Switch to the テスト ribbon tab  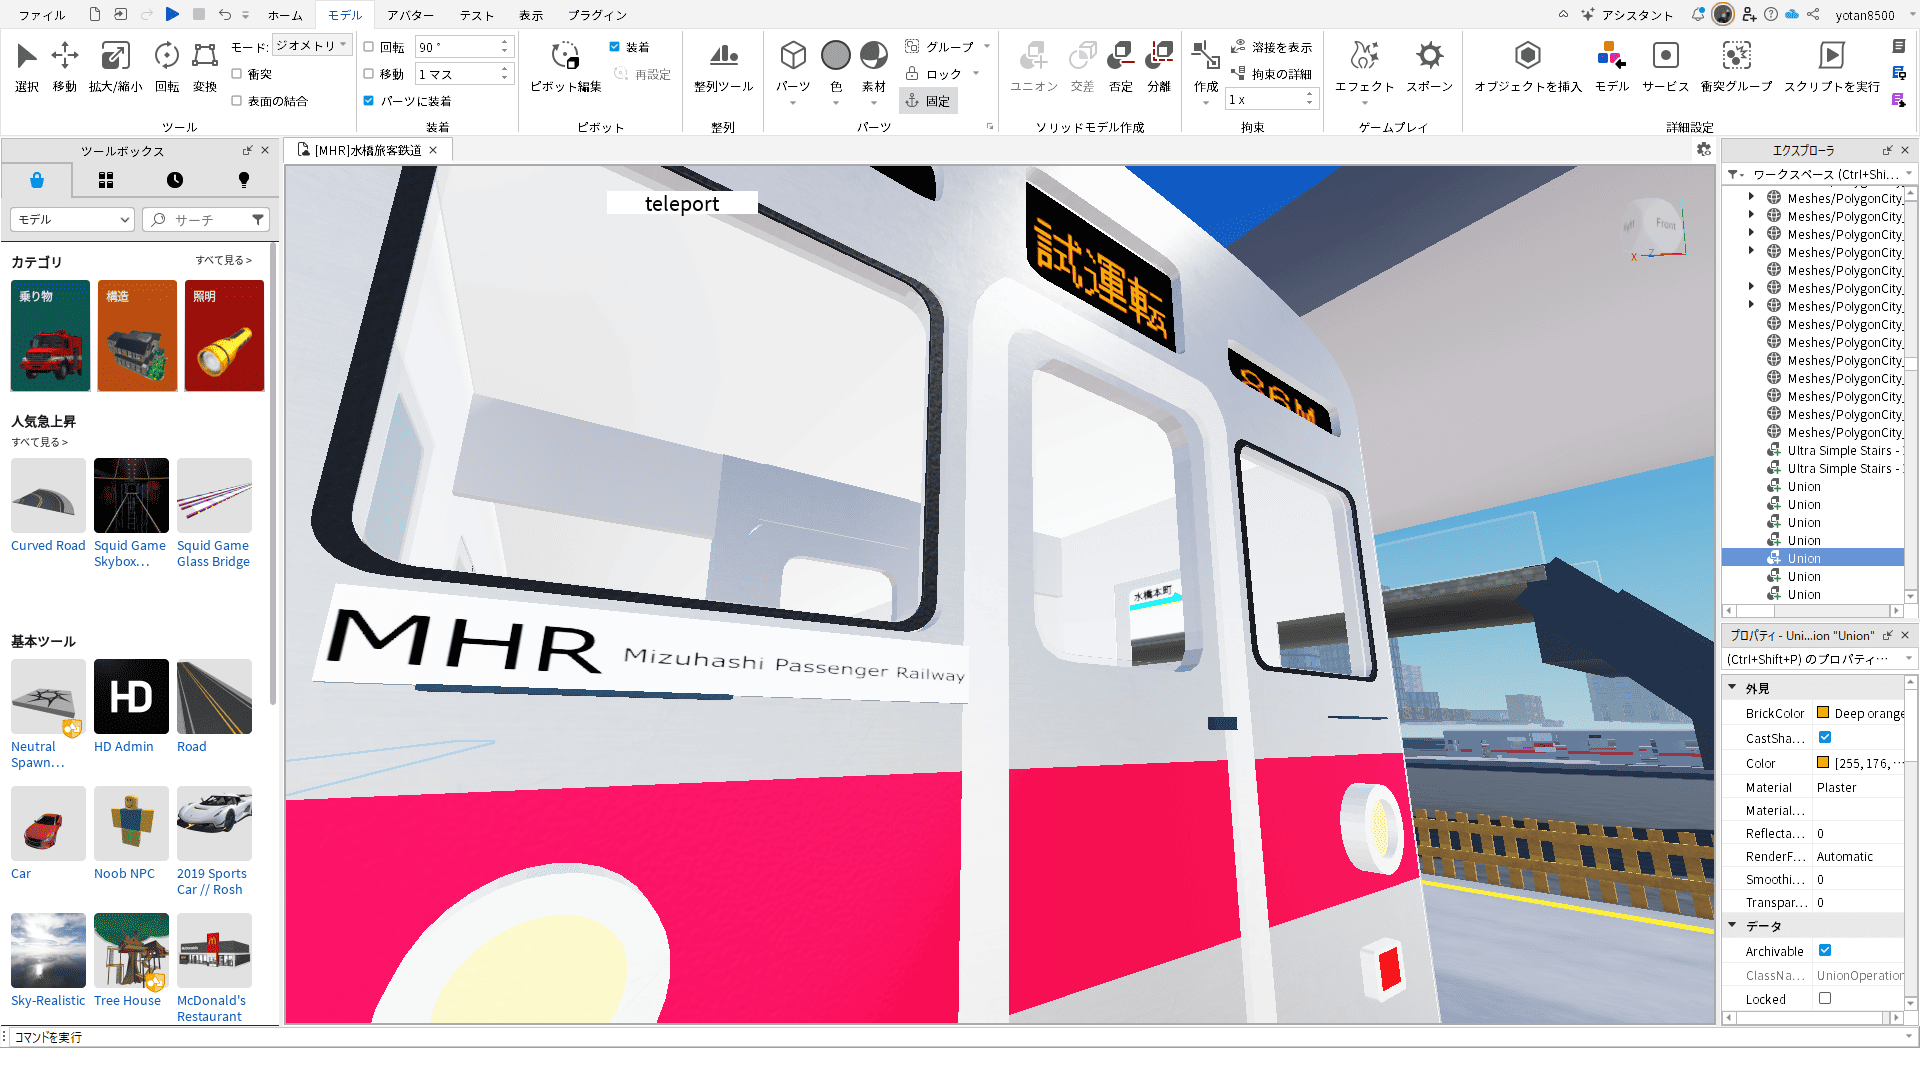click(477, 15)
